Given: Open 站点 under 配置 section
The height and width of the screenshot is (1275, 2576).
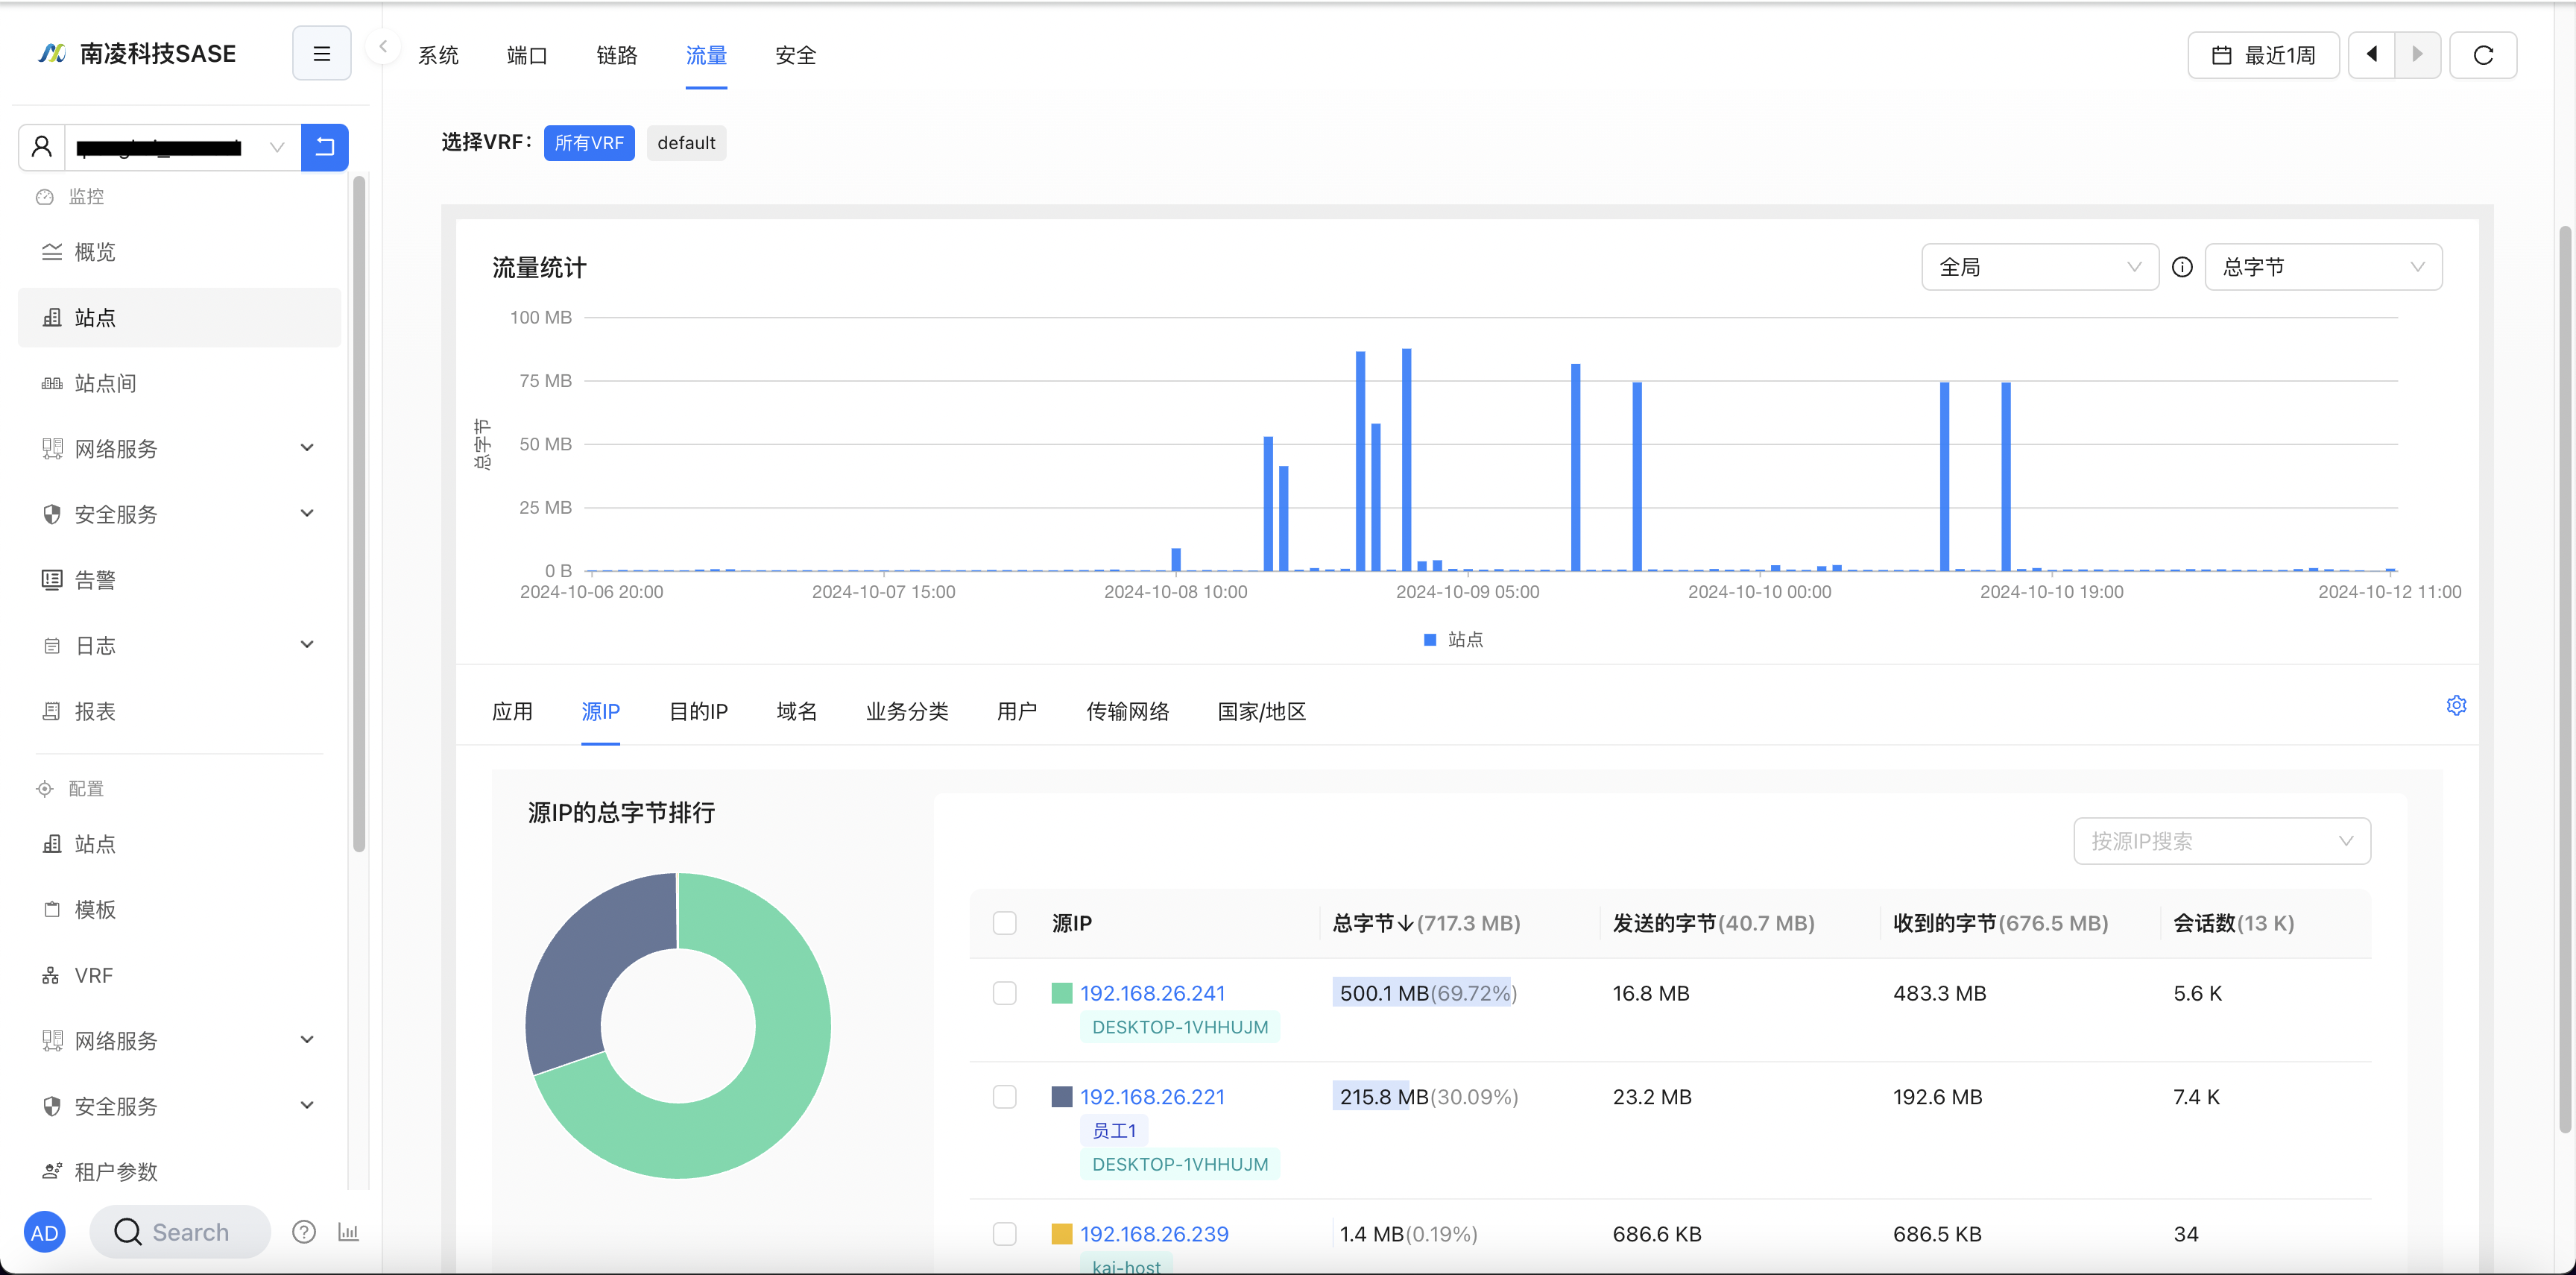Looking at the screenshot, I should tap(180, 844).
